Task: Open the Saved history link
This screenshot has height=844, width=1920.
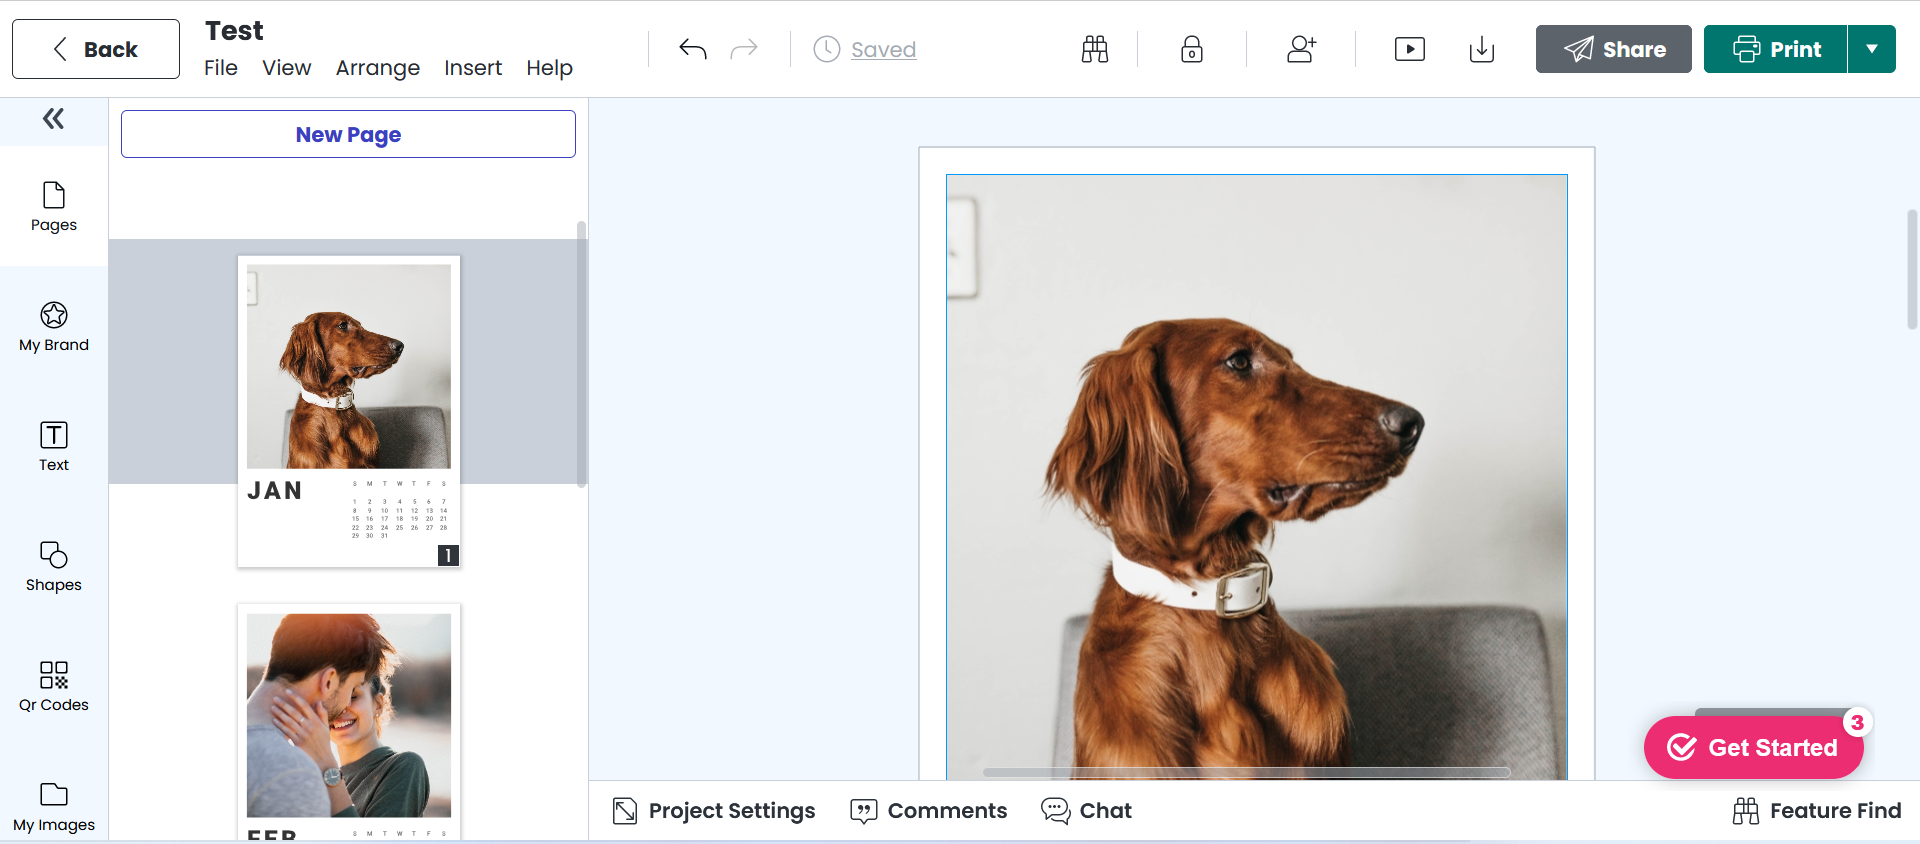Action: point(883,49)
